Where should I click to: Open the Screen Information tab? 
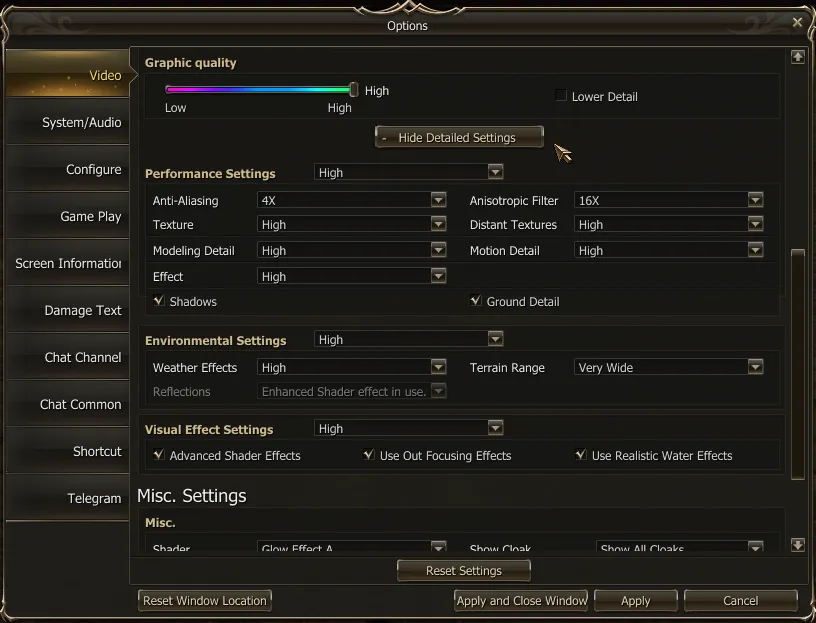[x=68, y=263]
